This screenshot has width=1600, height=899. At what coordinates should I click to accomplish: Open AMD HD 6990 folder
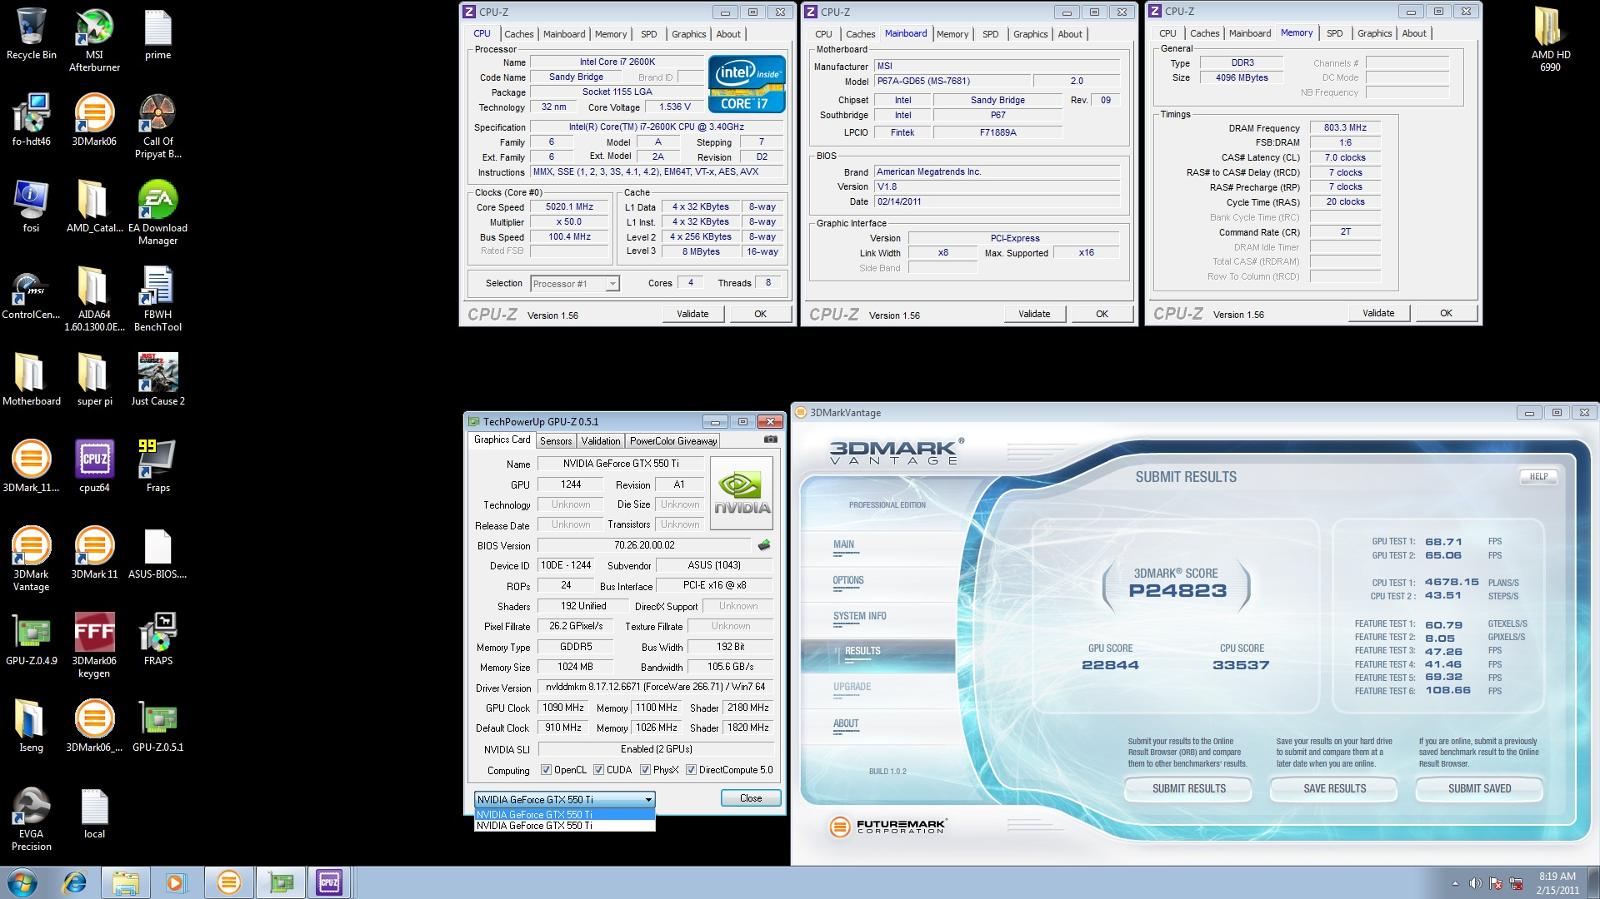pos(1550,40)
